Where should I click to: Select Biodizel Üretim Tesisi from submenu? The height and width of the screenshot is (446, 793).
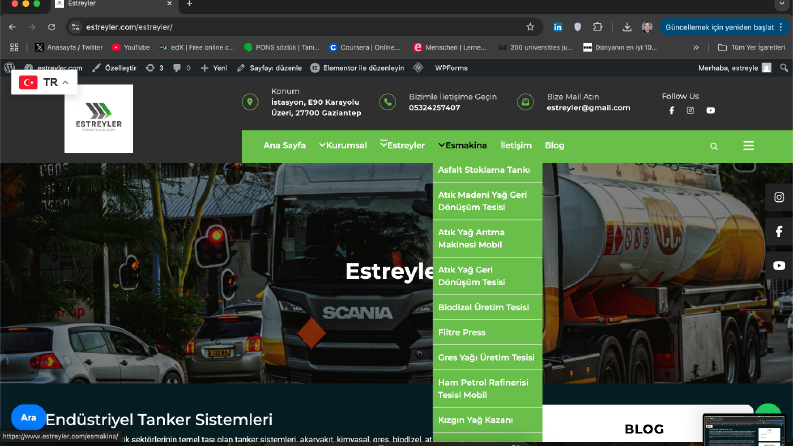488,307
